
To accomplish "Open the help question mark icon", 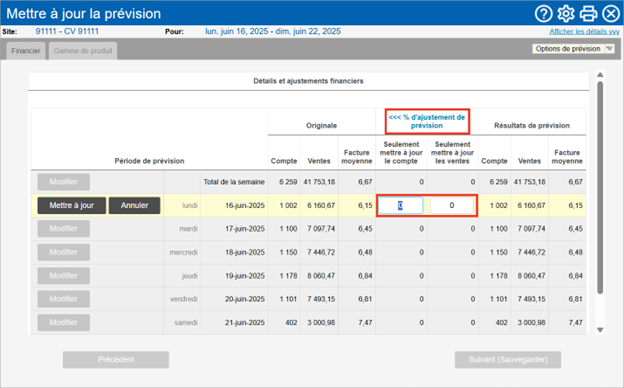I will click(x=543, y=14).
